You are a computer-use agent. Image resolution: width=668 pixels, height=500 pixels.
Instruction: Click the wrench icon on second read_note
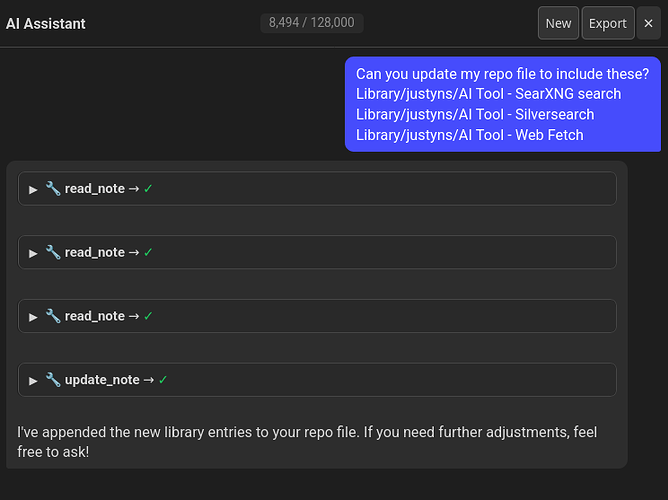pos(53,252)
